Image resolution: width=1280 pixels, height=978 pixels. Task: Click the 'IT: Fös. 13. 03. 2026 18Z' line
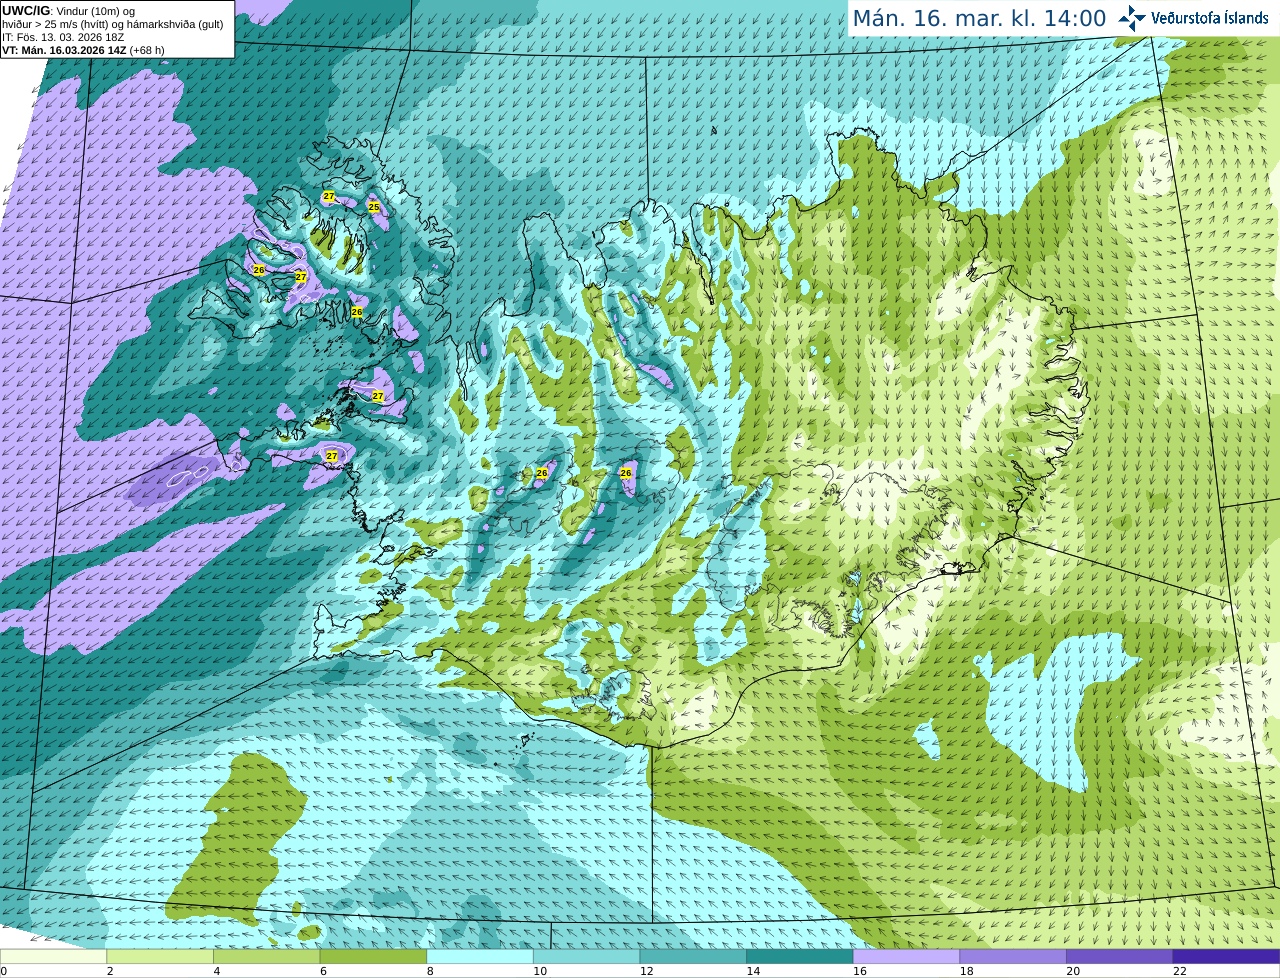(x=63, y=37)
